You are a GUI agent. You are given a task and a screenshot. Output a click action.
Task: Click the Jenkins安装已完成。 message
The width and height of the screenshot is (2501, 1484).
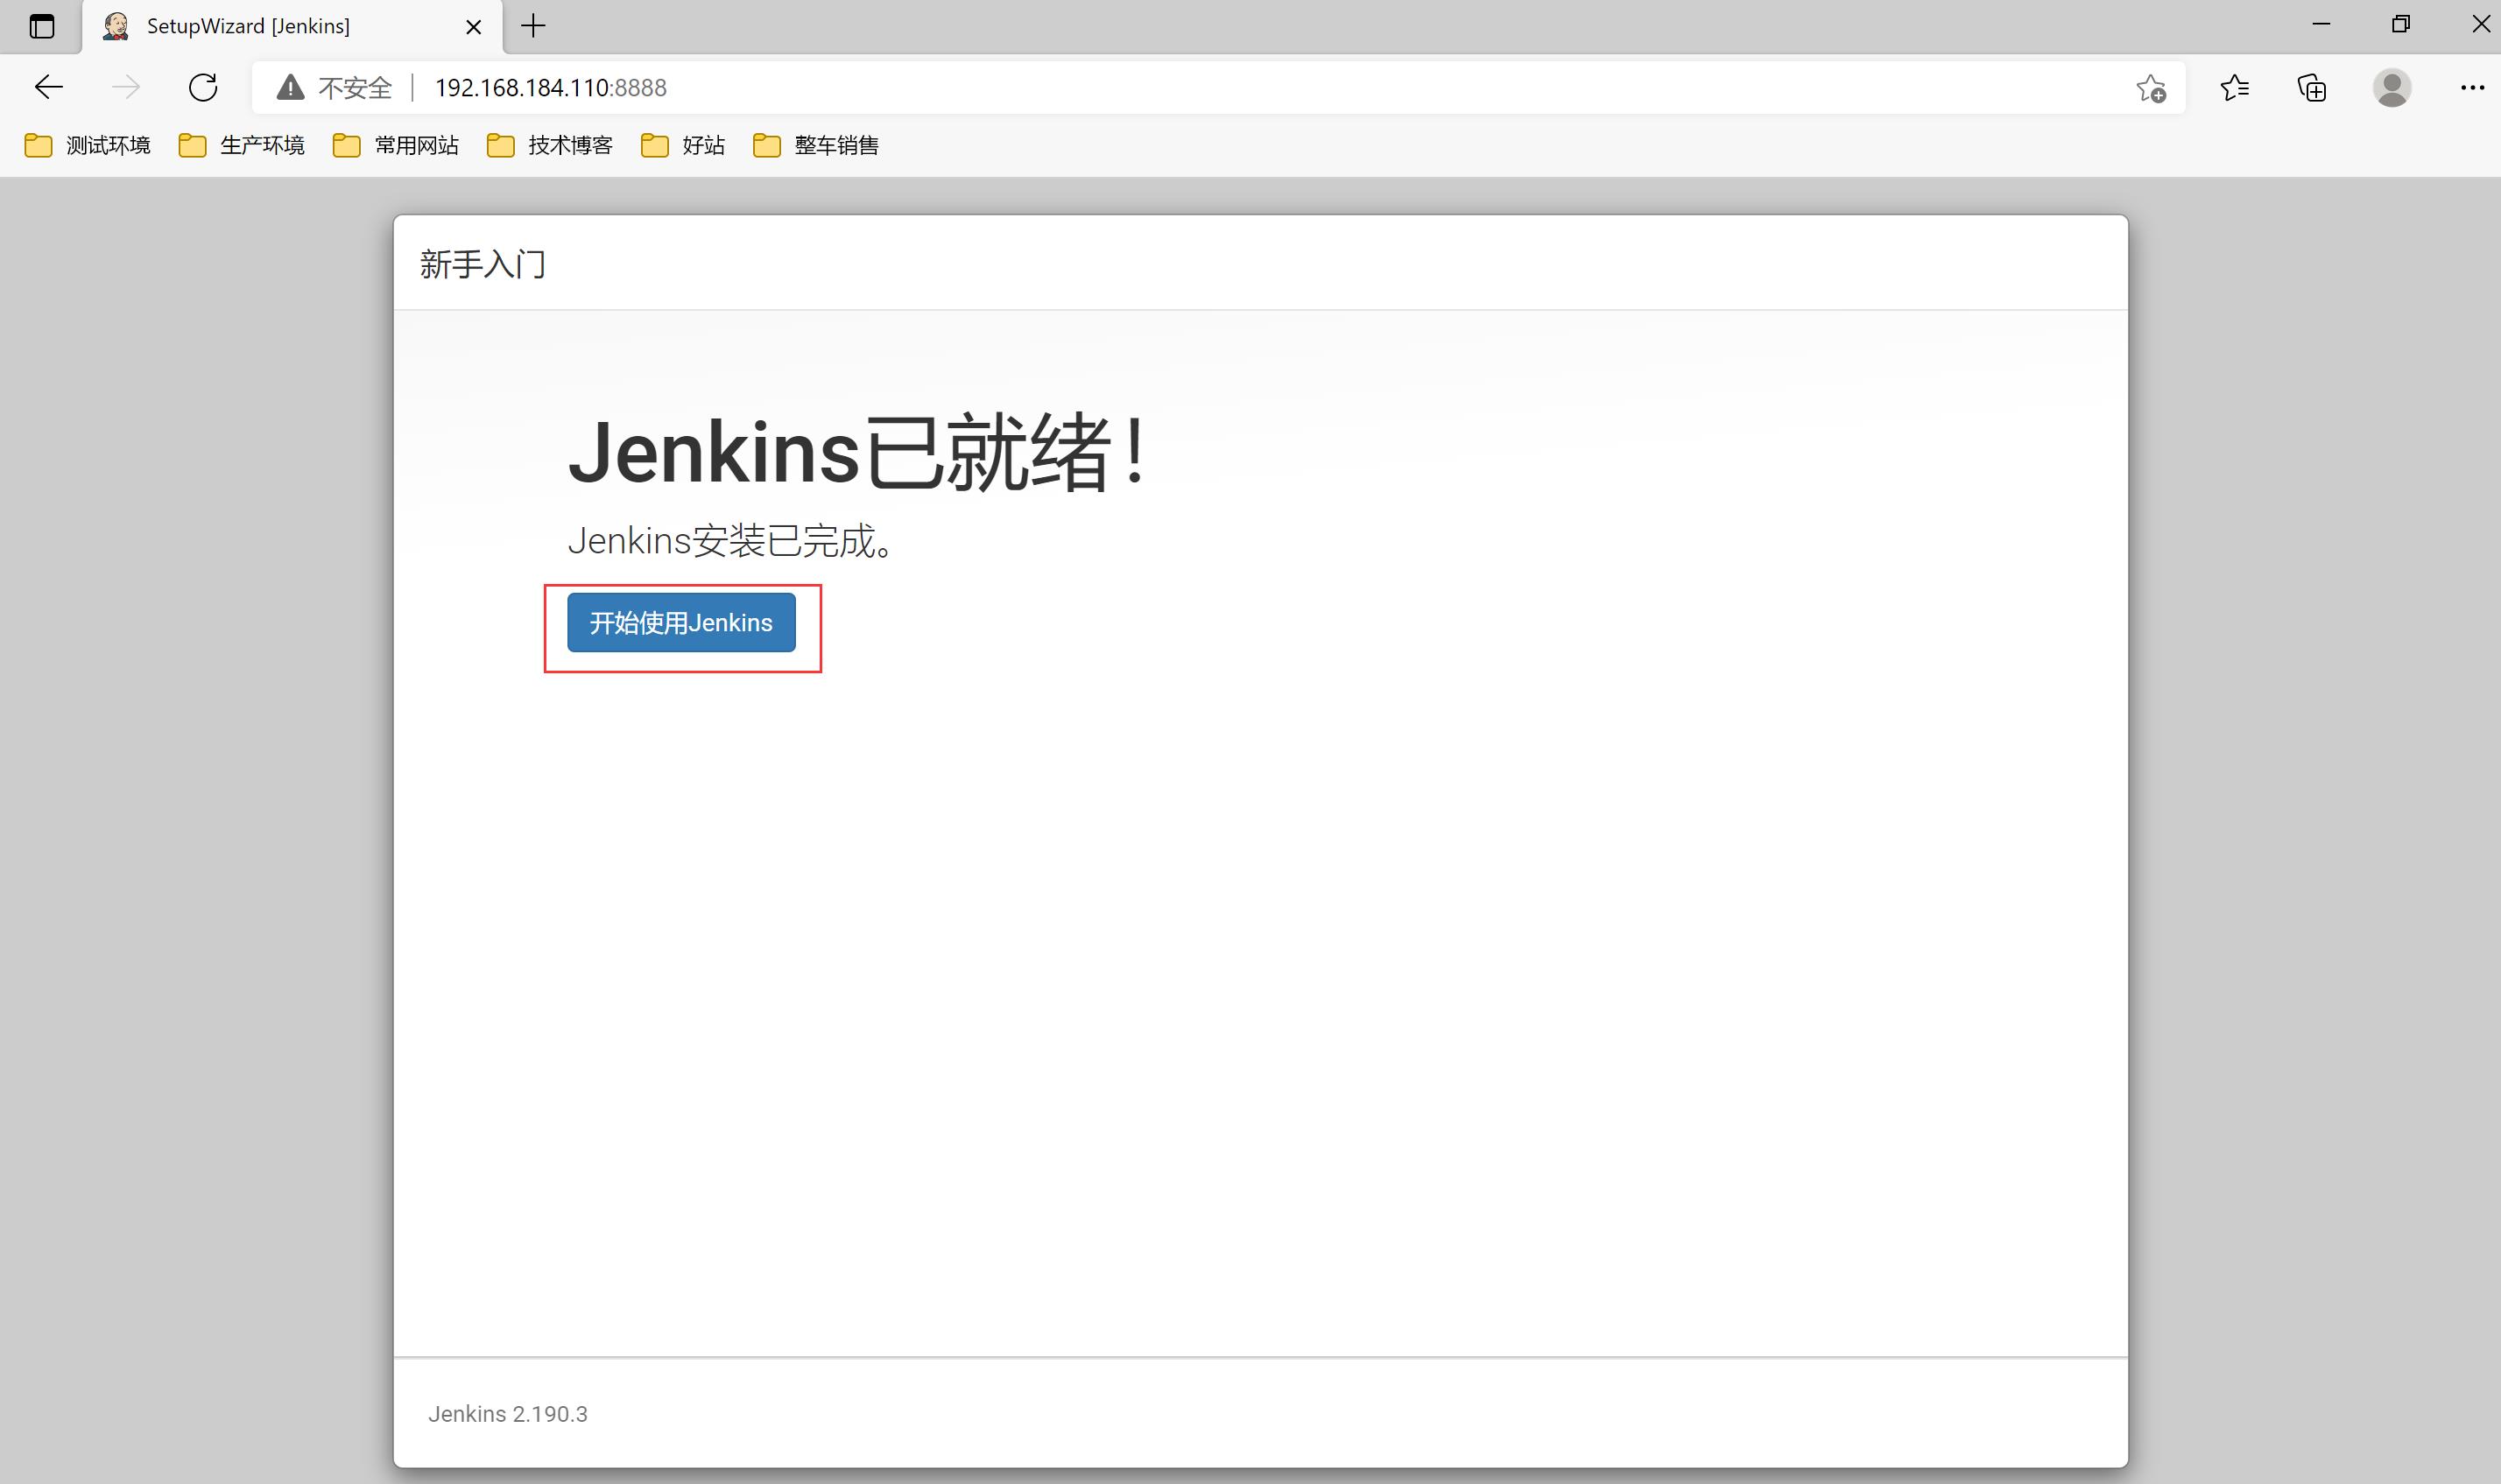pyautogui.click(x=731, y=541)
